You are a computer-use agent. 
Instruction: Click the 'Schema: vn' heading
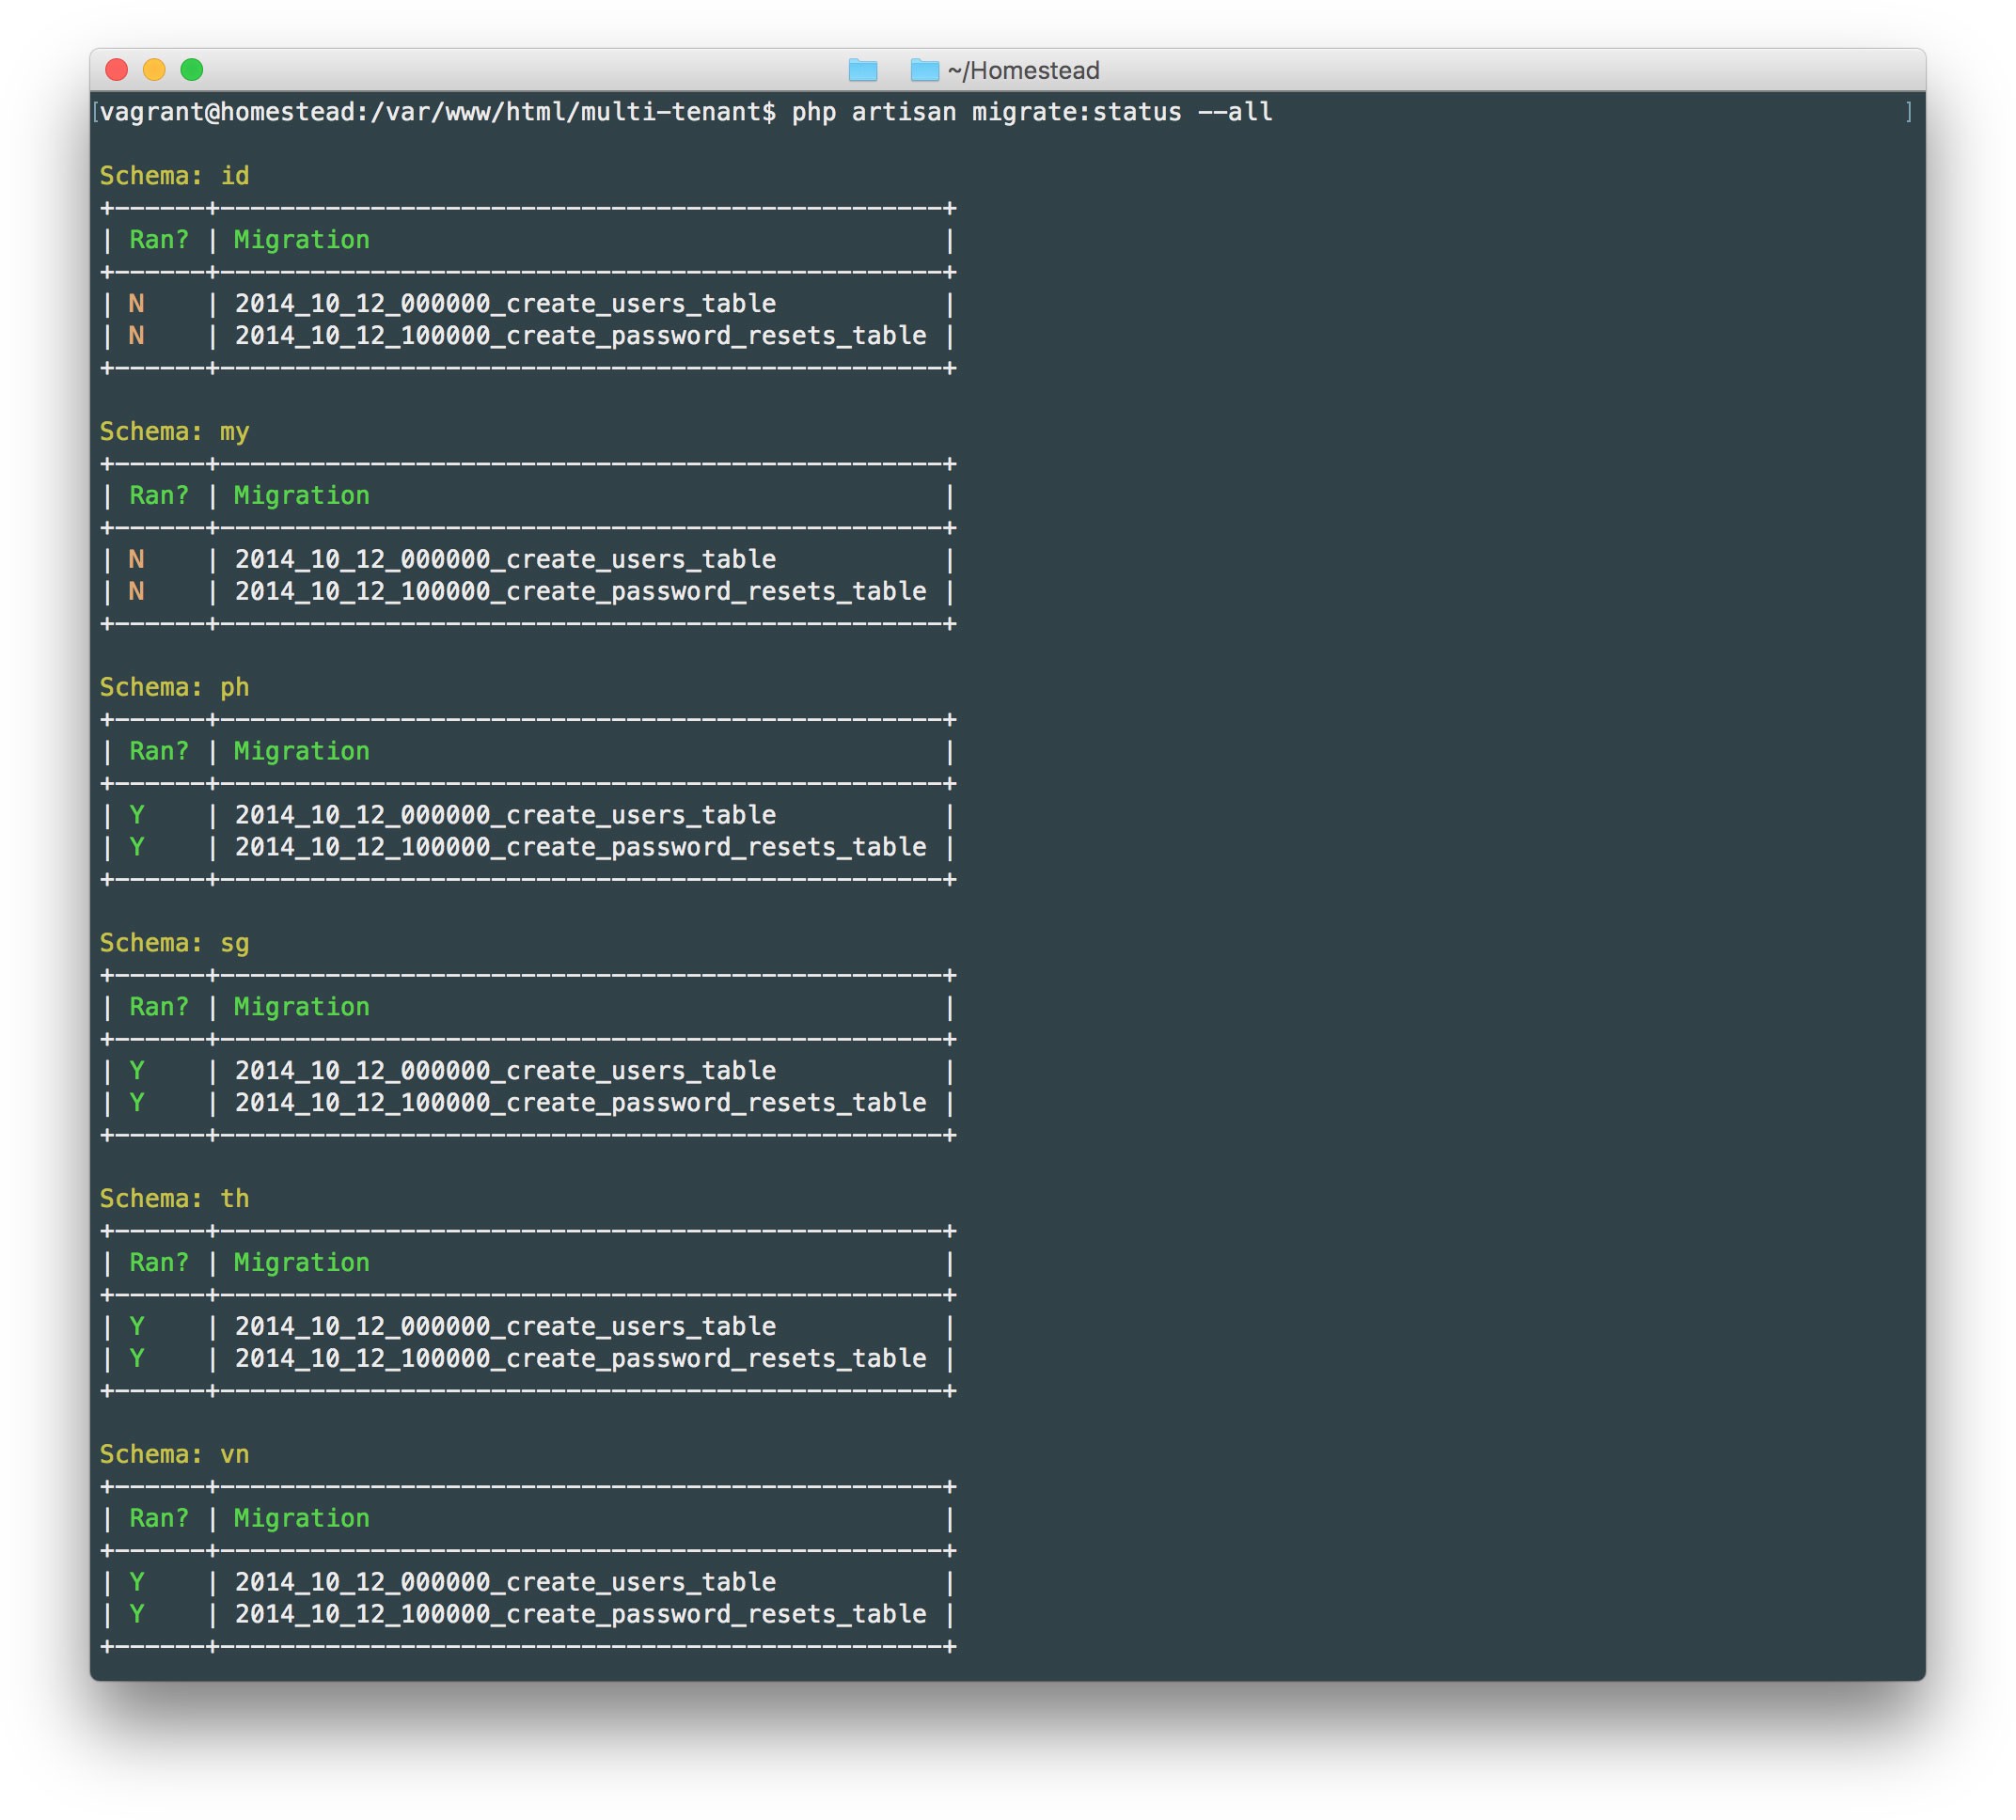click(174, 1455)
